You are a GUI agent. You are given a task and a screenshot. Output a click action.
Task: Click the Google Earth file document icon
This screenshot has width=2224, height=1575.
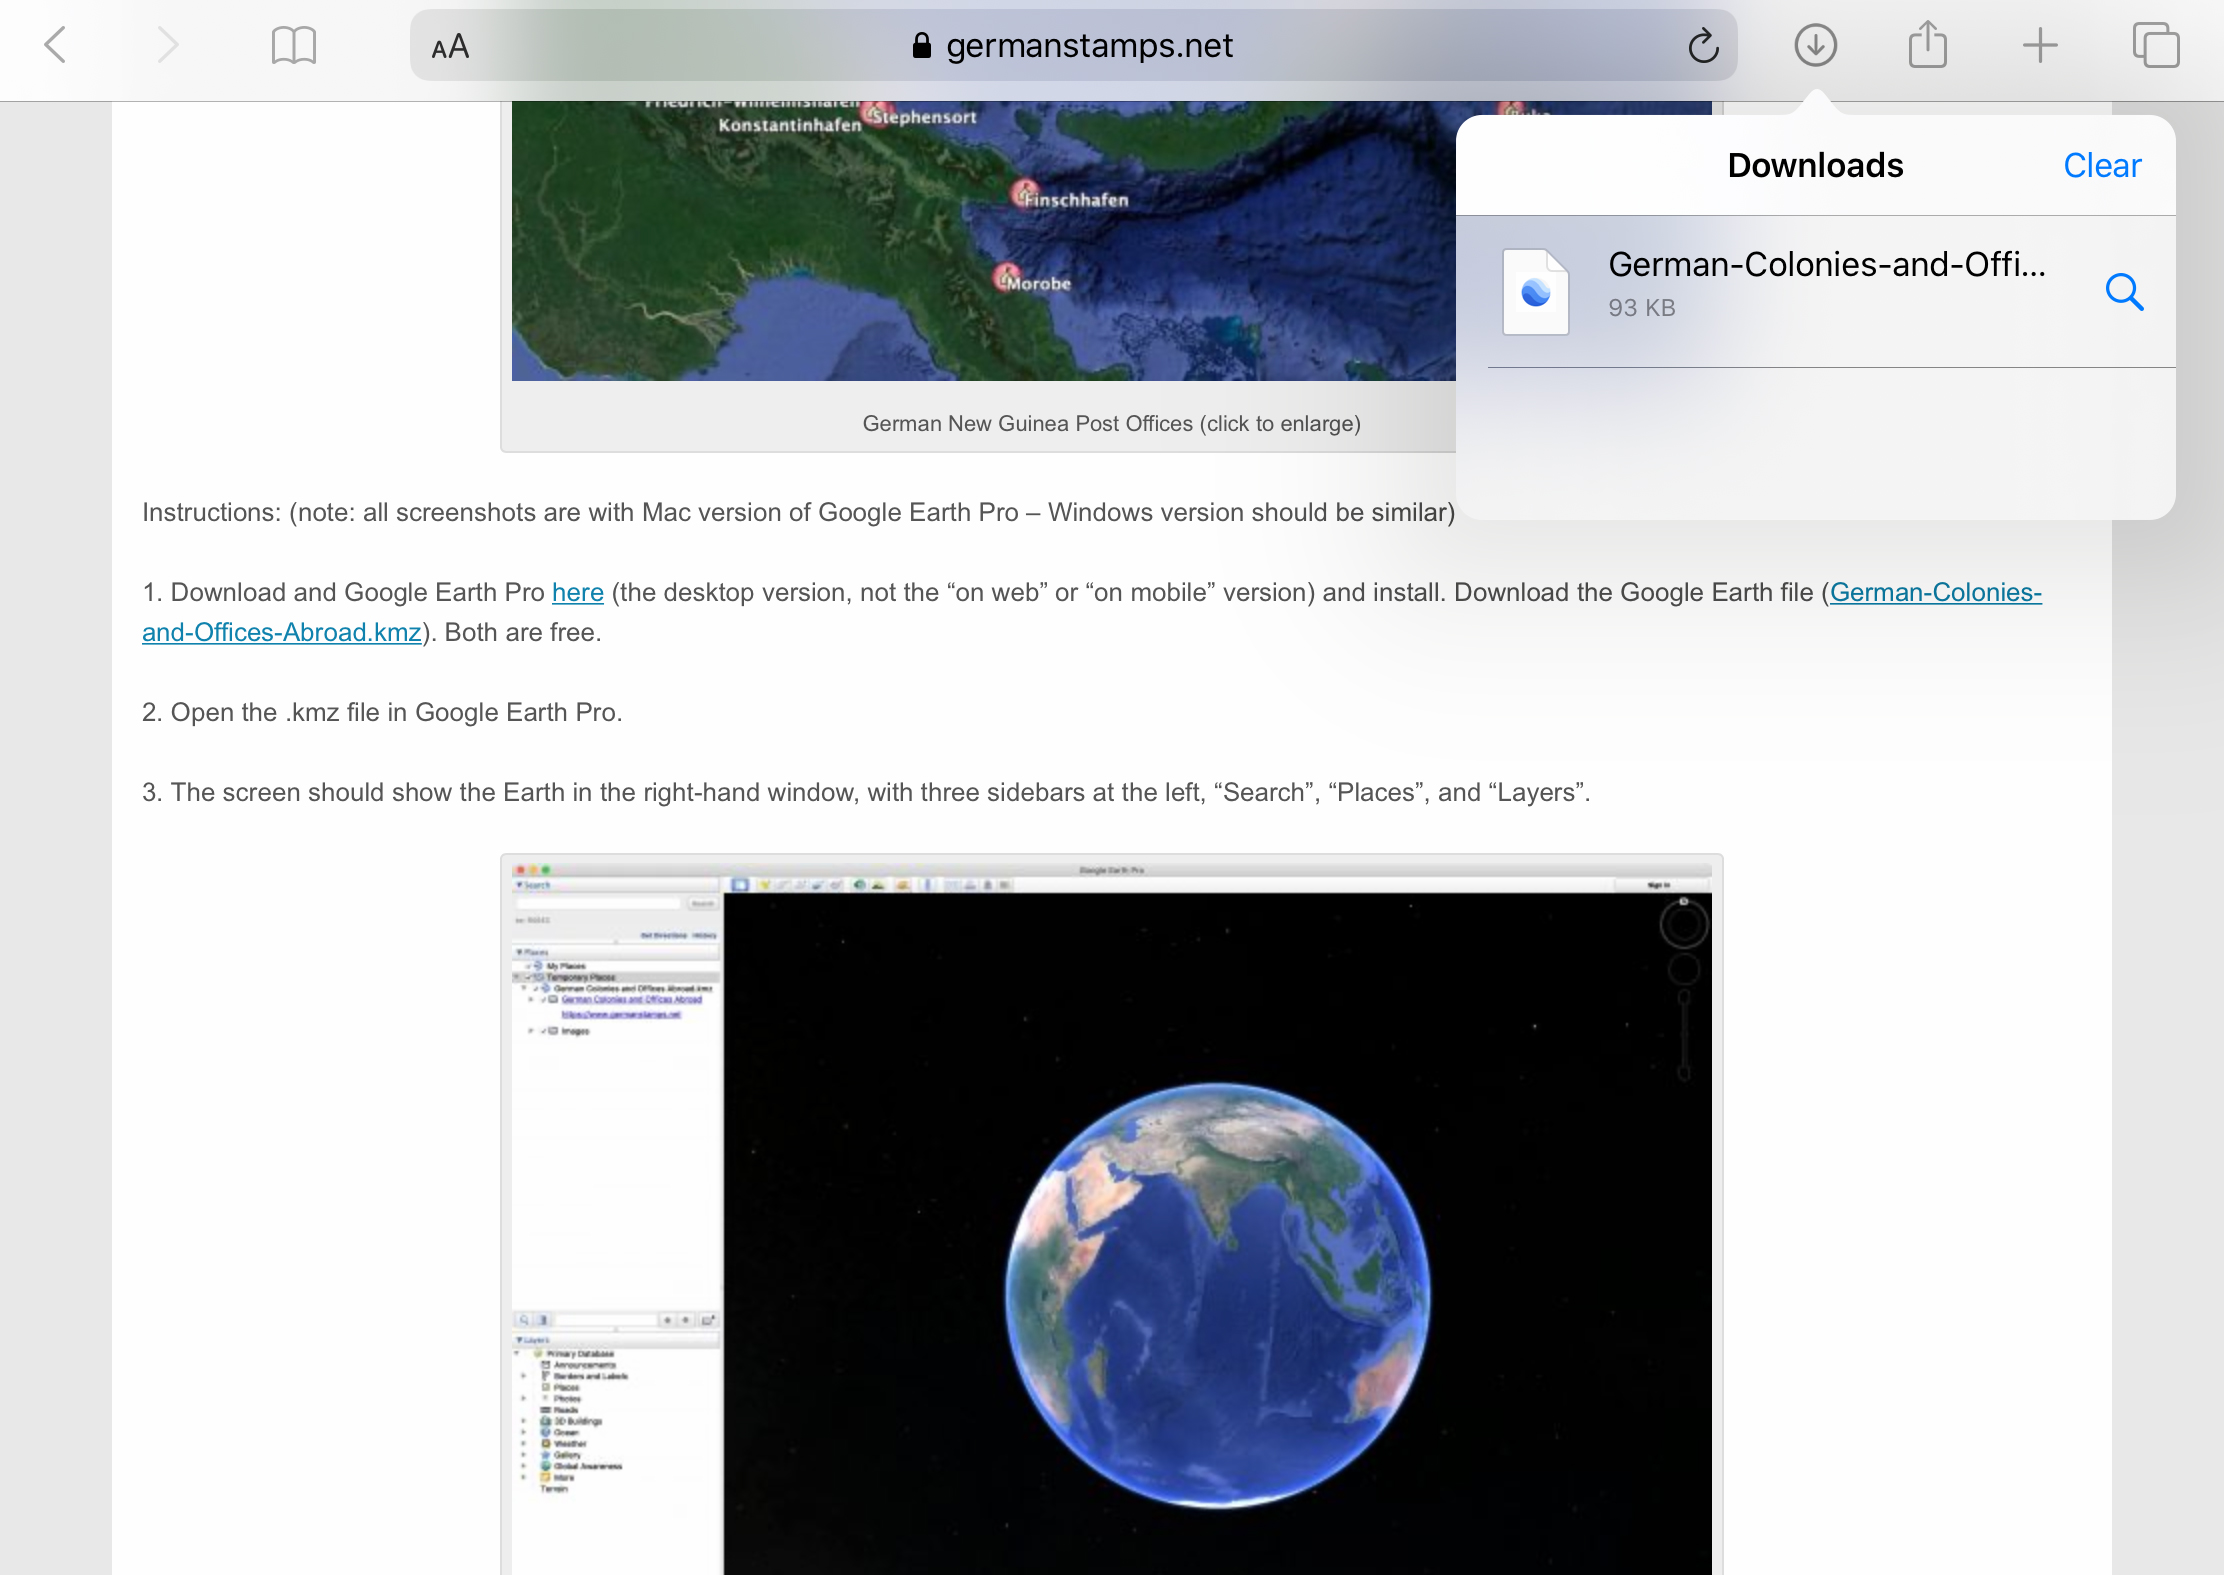point(1536,292)
